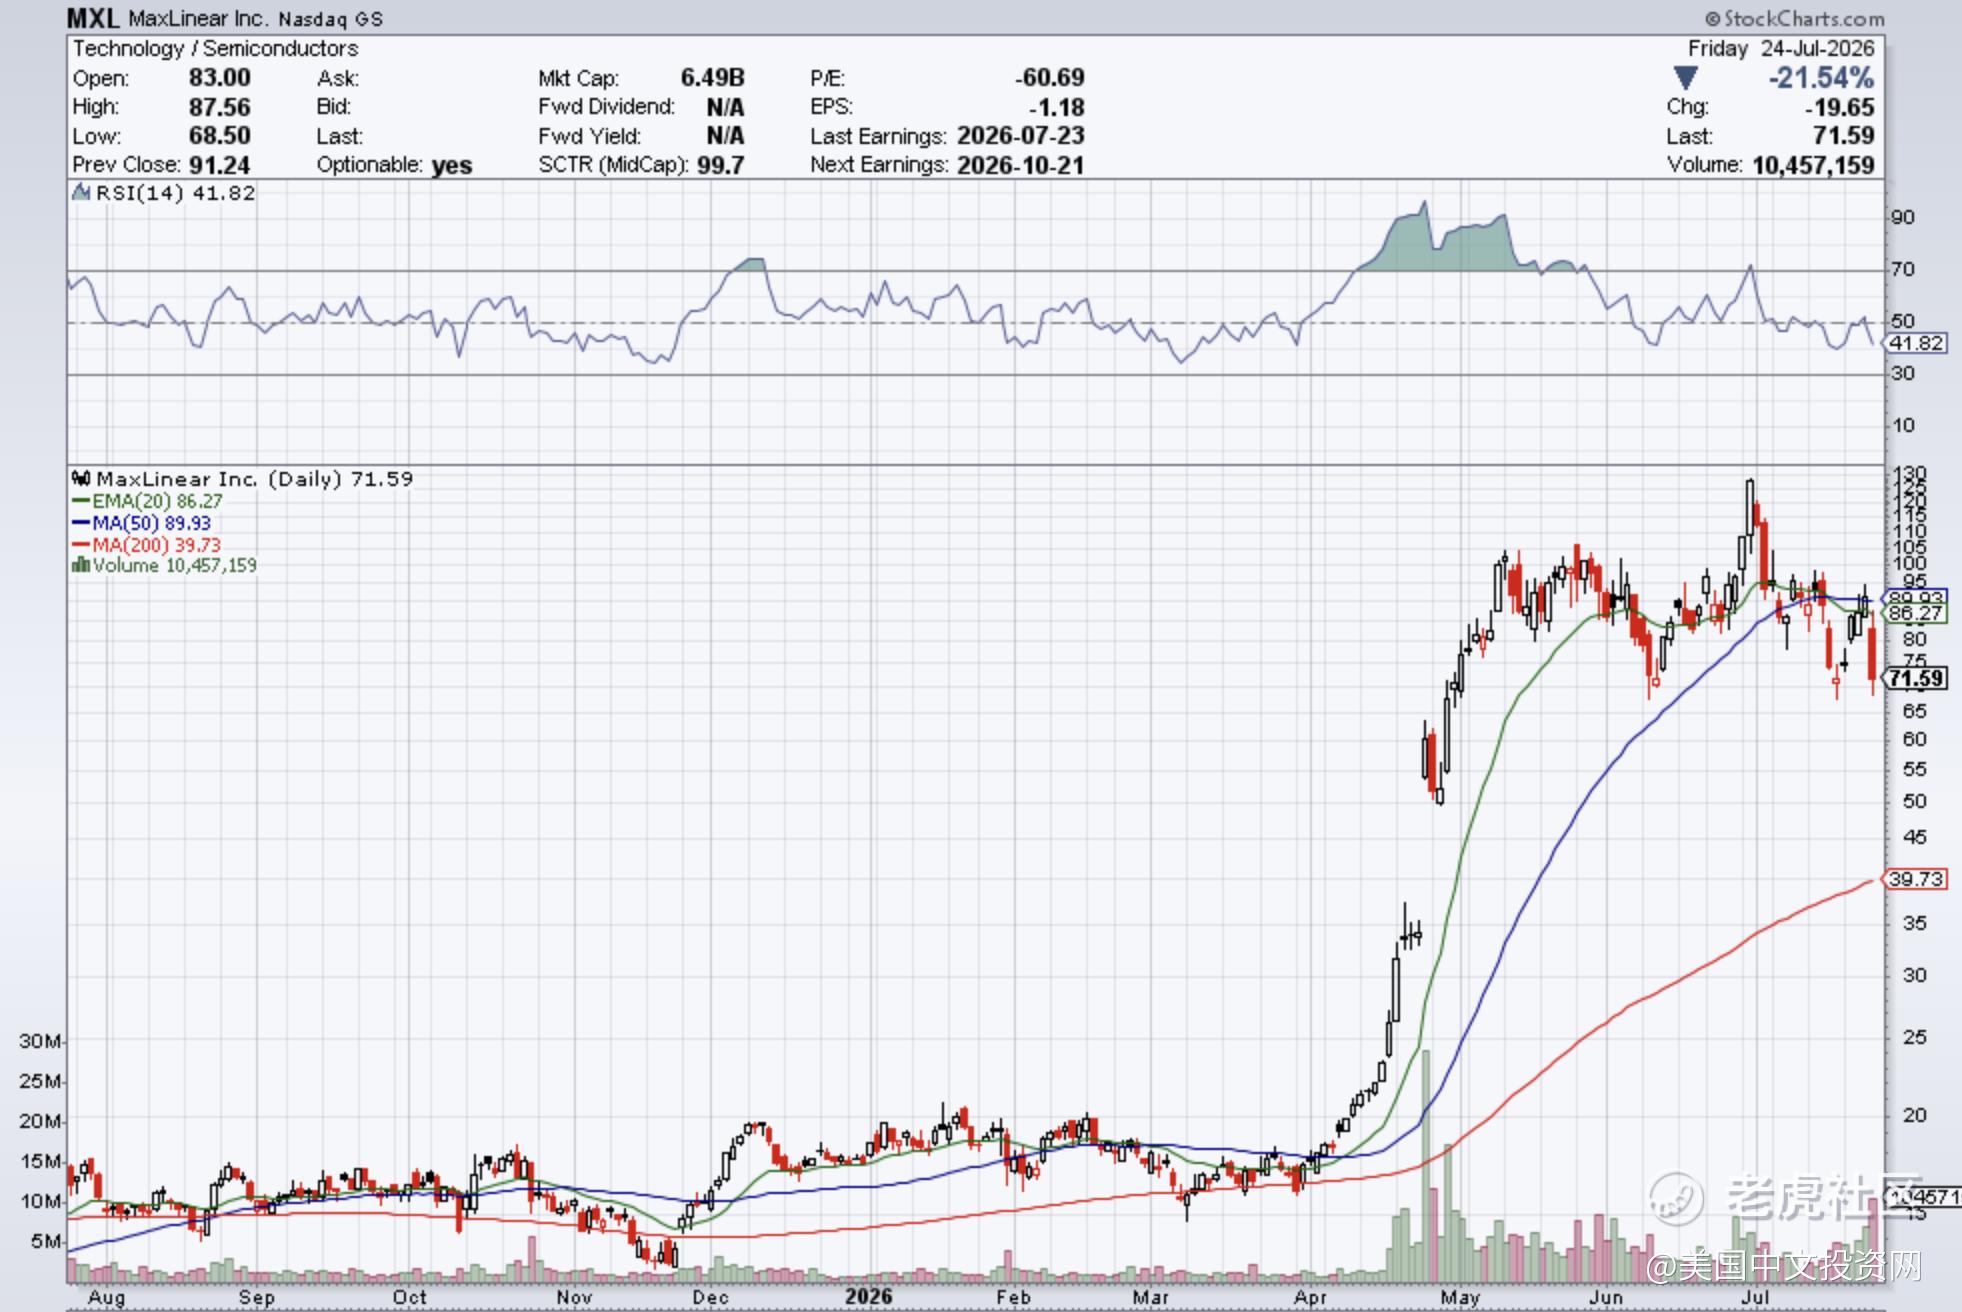
Task: Click the "Volume 10,457,159" legend entry
Action: click(x=174, y=566)
